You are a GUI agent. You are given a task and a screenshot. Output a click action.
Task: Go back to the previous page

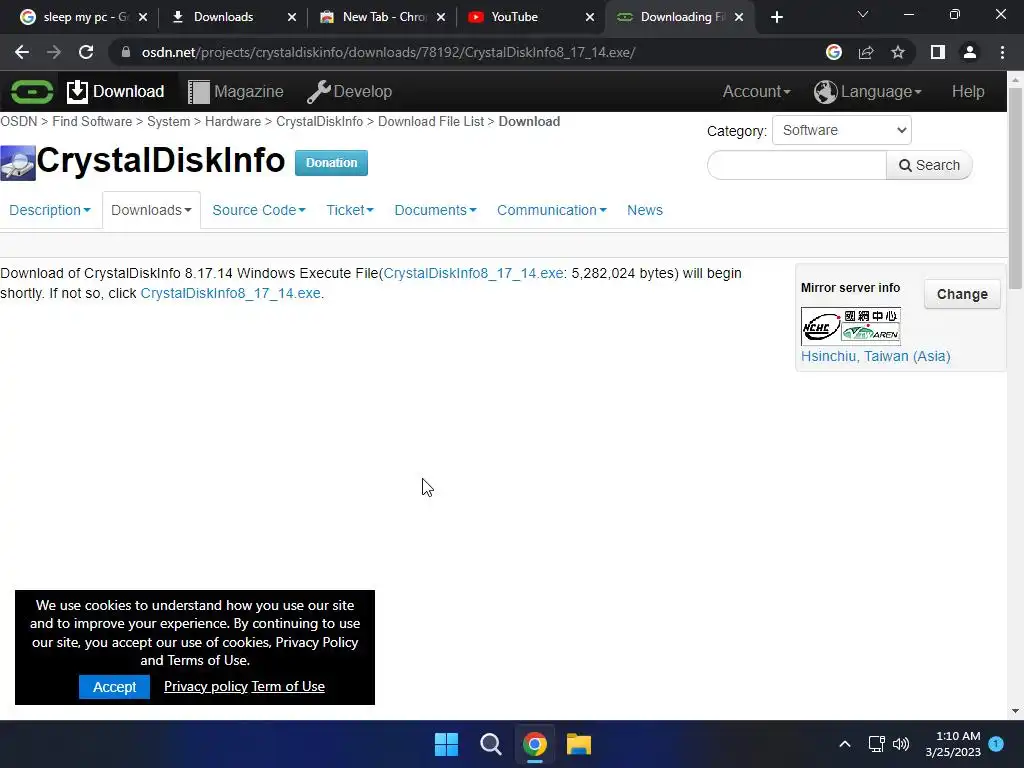click(22, 52)
